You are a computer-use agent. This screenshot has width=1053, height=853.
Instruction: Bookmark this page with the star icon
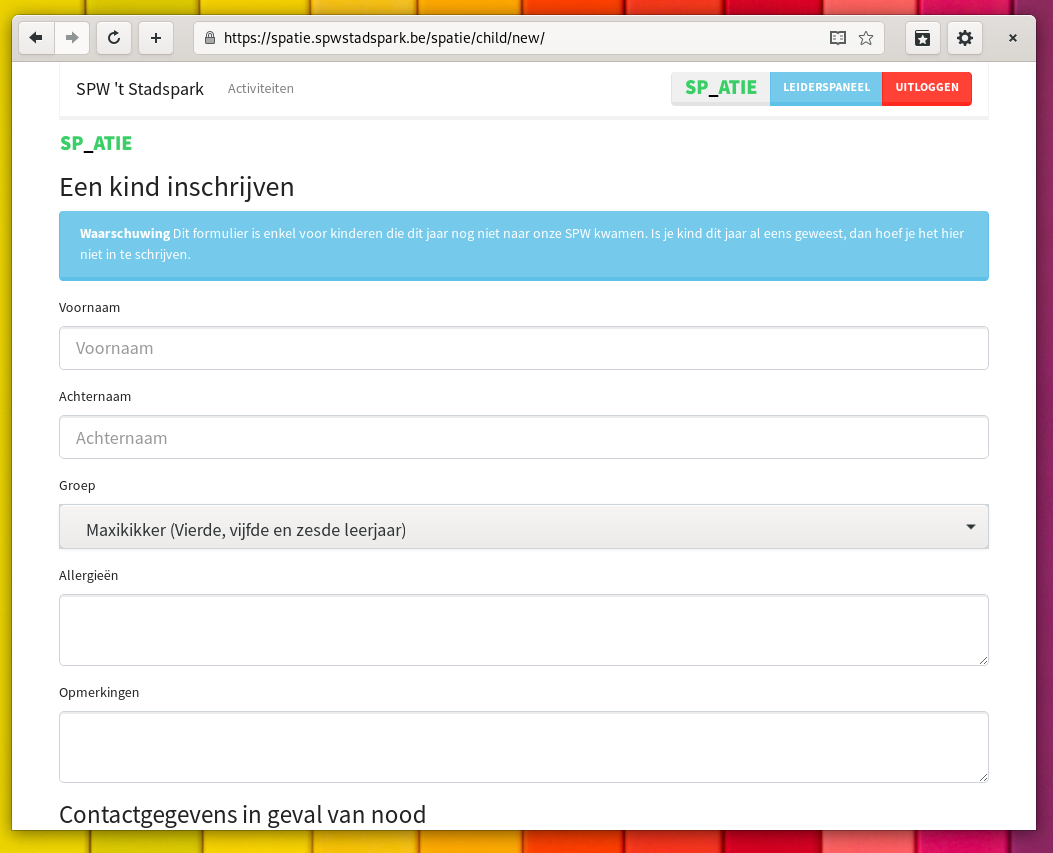pyautogui.click(x=866, y=38)
